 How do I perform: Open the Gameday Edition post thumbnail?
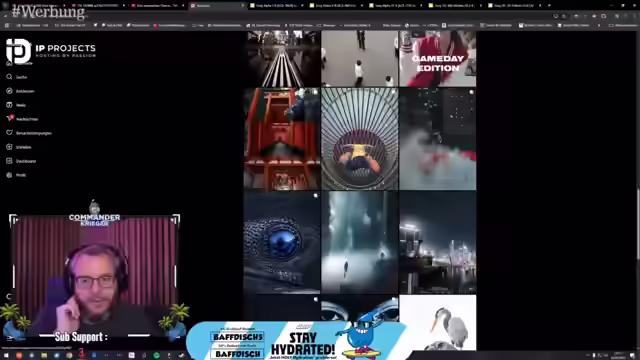(438, 59)
